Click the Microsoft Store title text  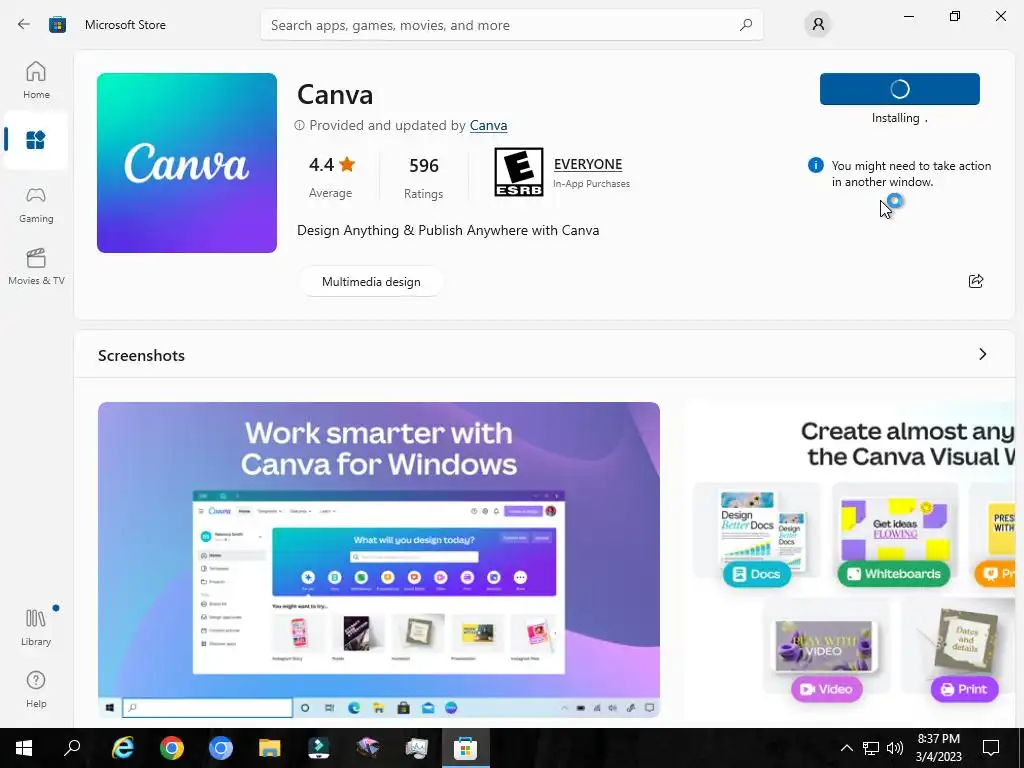pyautogui.click(x=125, y=25)
